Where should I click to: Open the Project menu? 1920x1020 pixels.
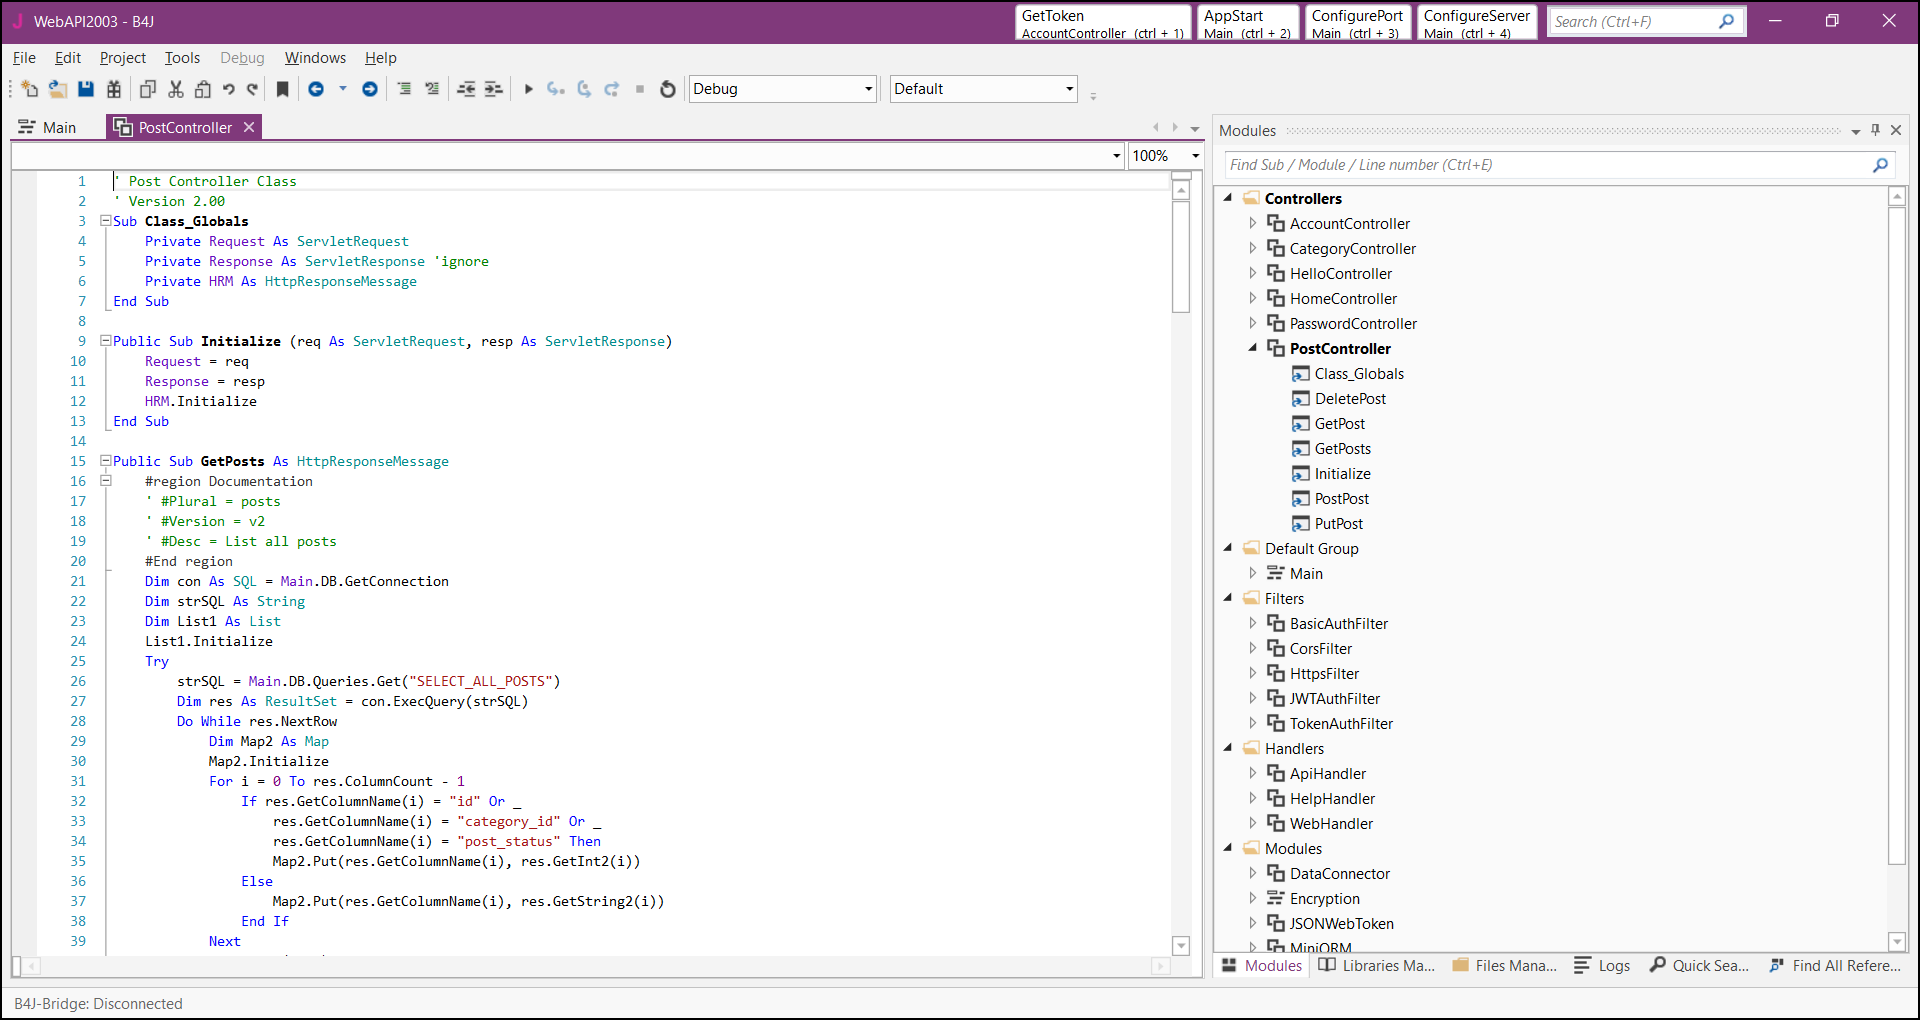click(122, 58)
